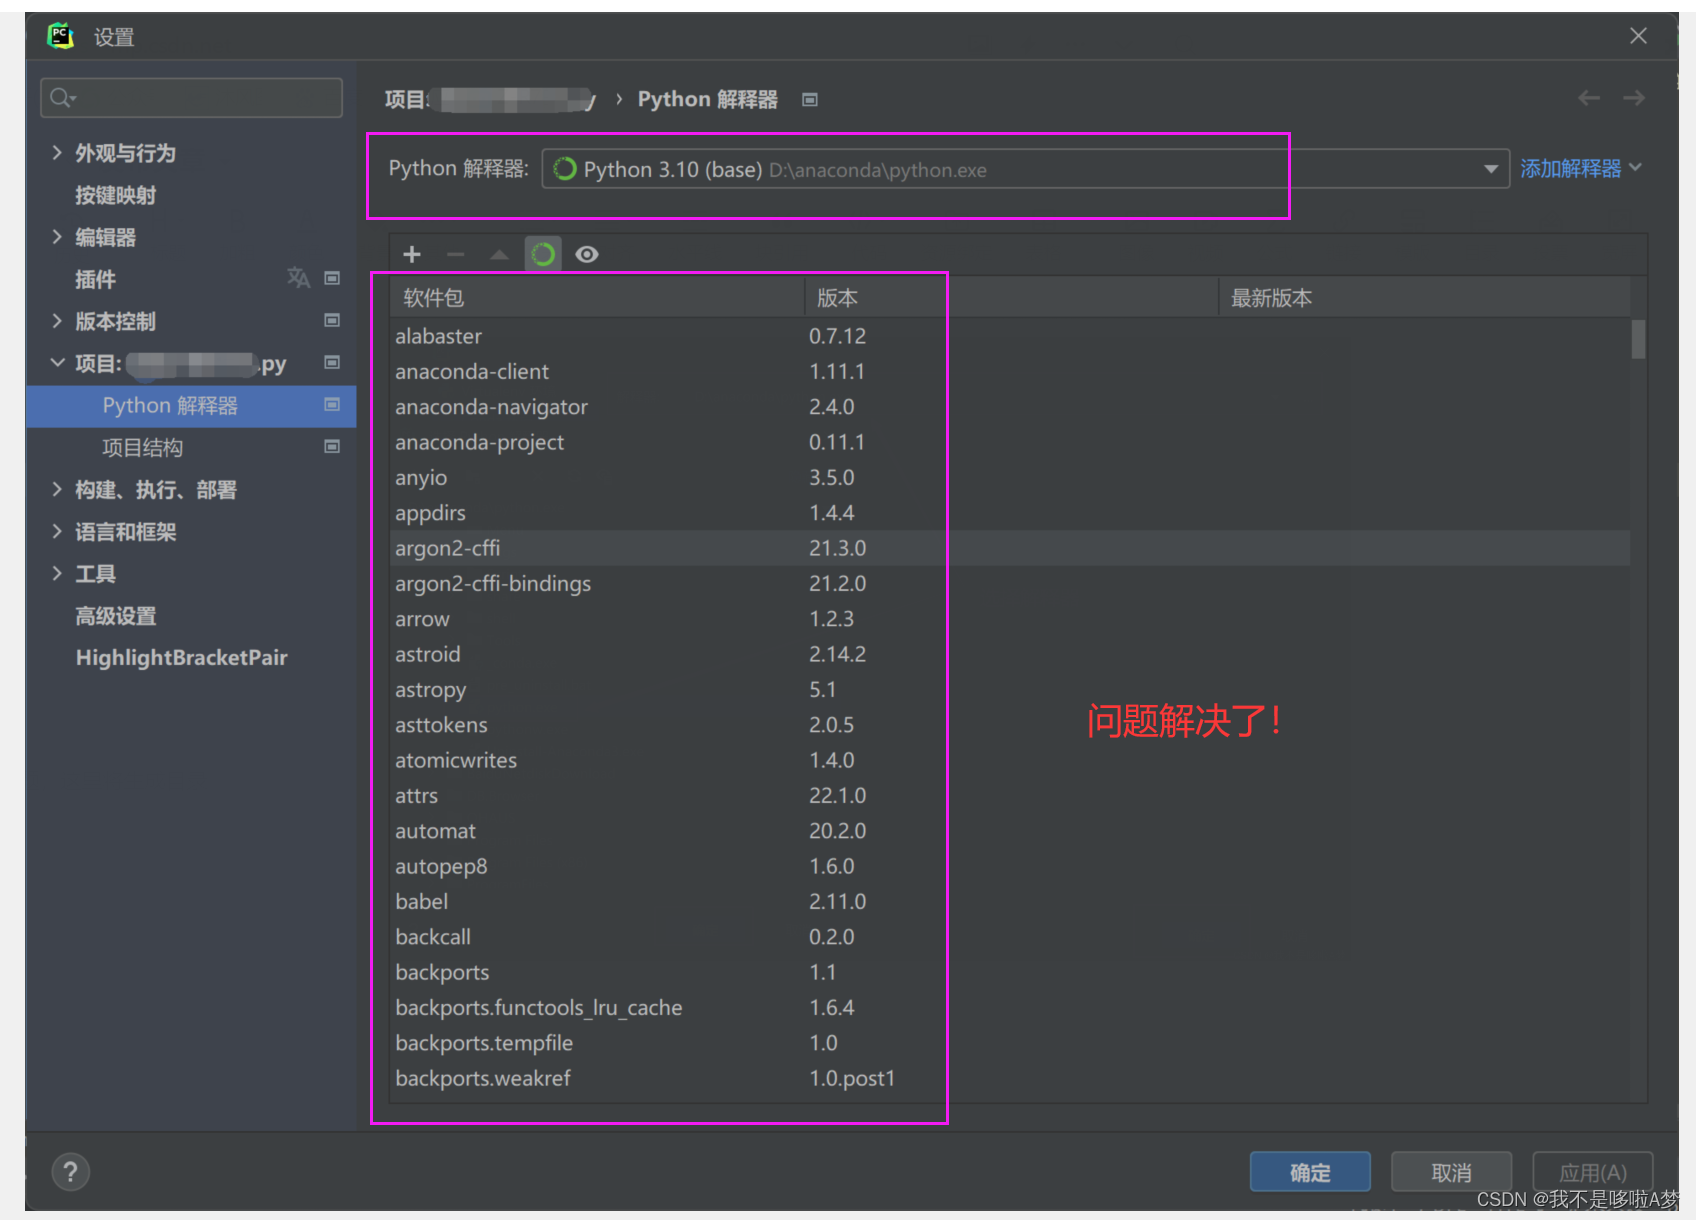Click the 取消 button
Image resolution: width=1696 pixels, height=1220 pixels.
pyautogui.click(x=1451, y=1172)
